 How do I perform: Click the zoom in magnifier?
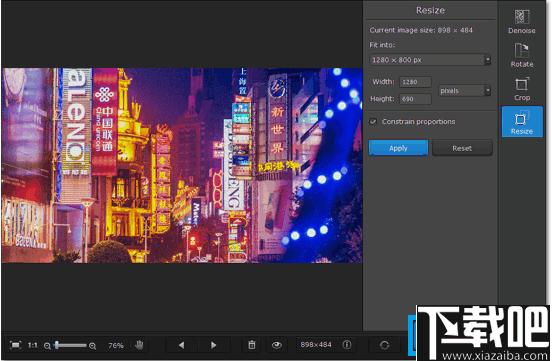[93, 346]
